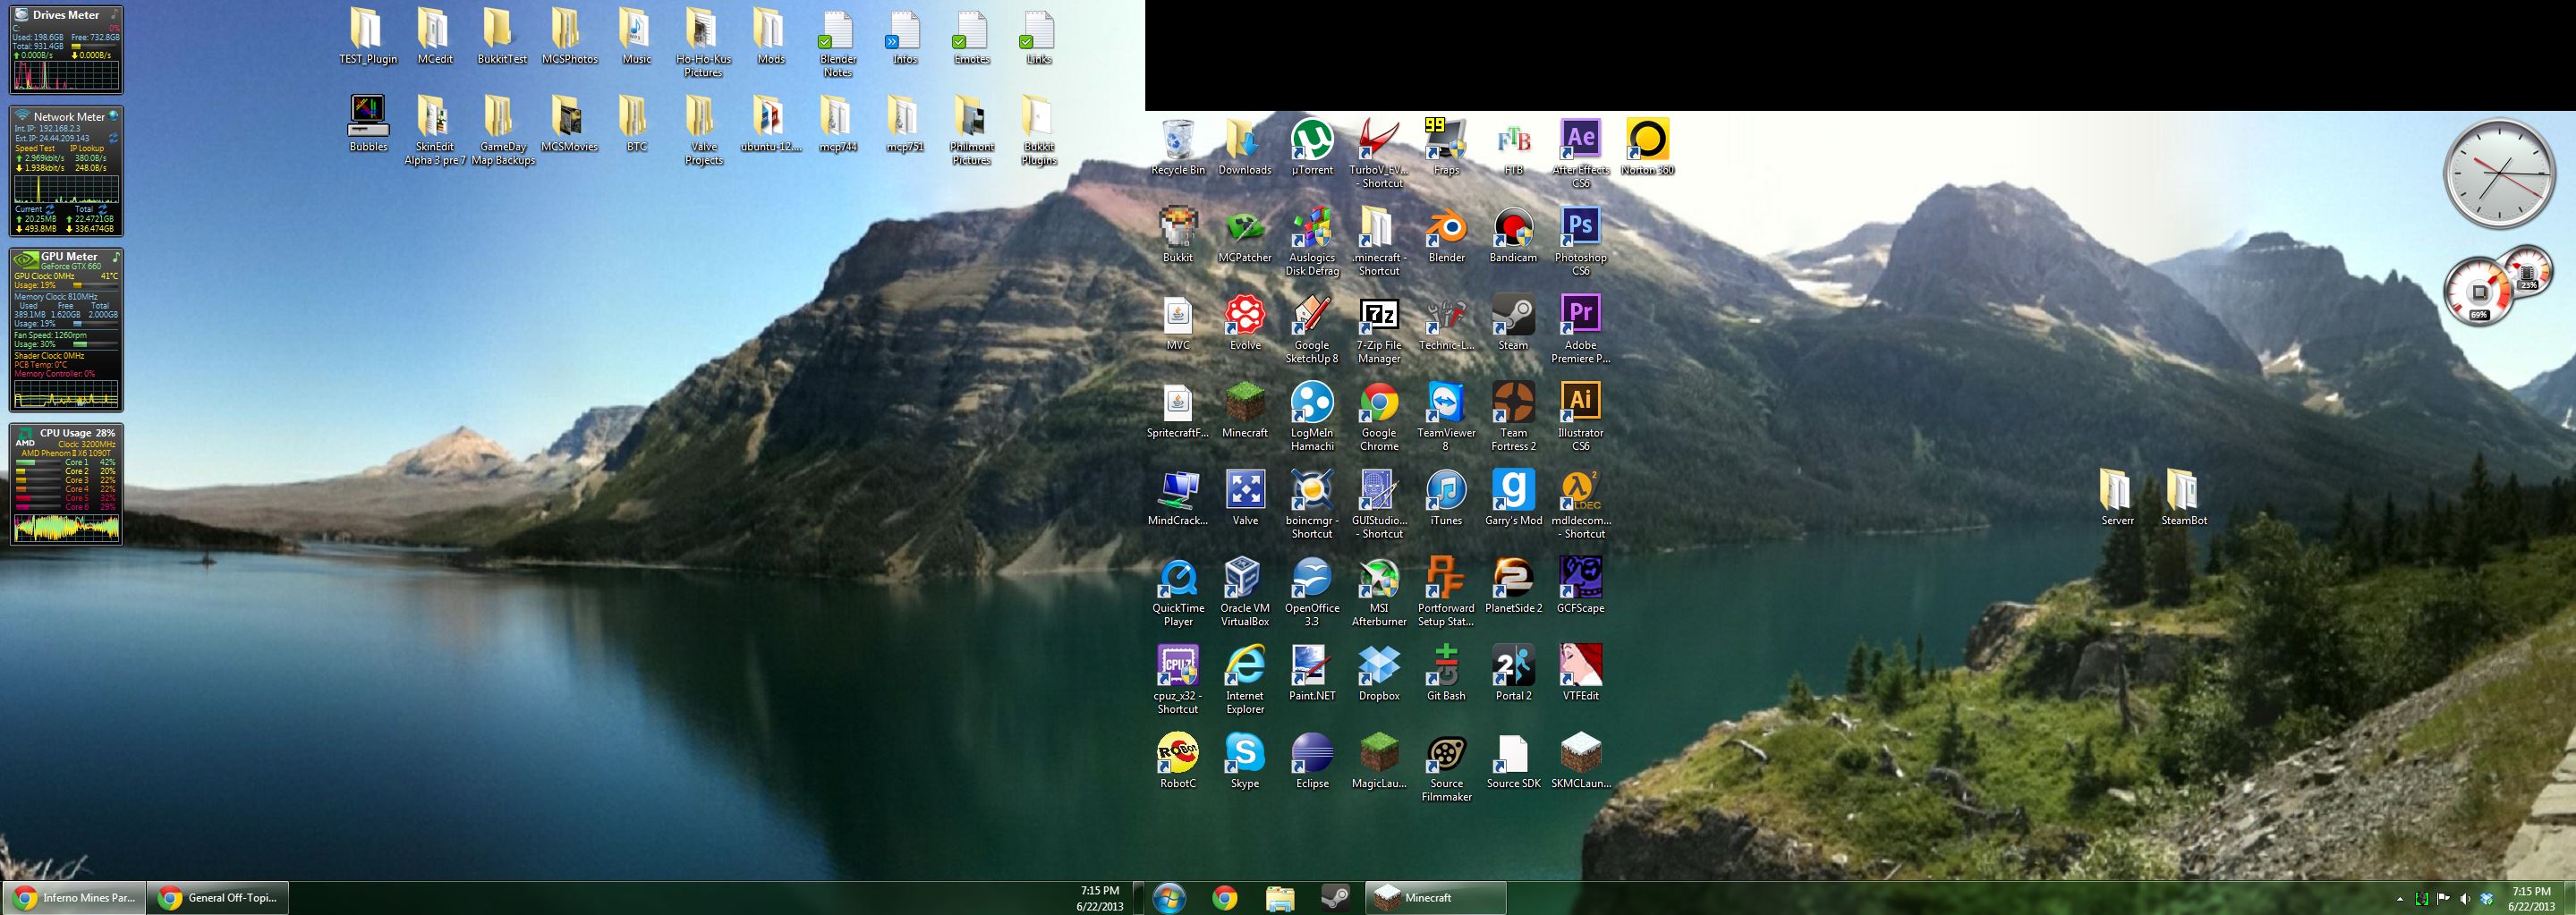Open iTunes shortcut
The width and height of the screenshot is (2576, 915).
point(1446,498)
